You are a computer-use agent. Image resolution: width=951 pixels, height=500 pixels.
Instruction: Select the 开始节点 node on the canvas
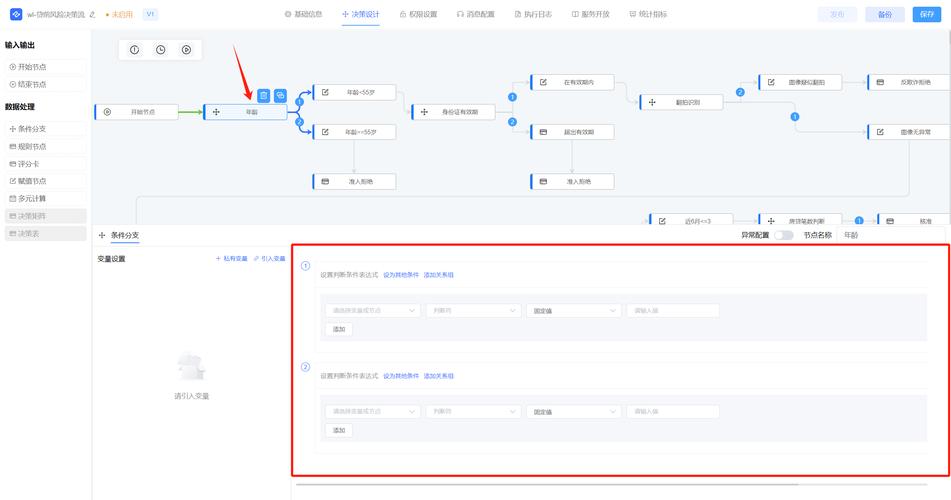pos(136,112)
